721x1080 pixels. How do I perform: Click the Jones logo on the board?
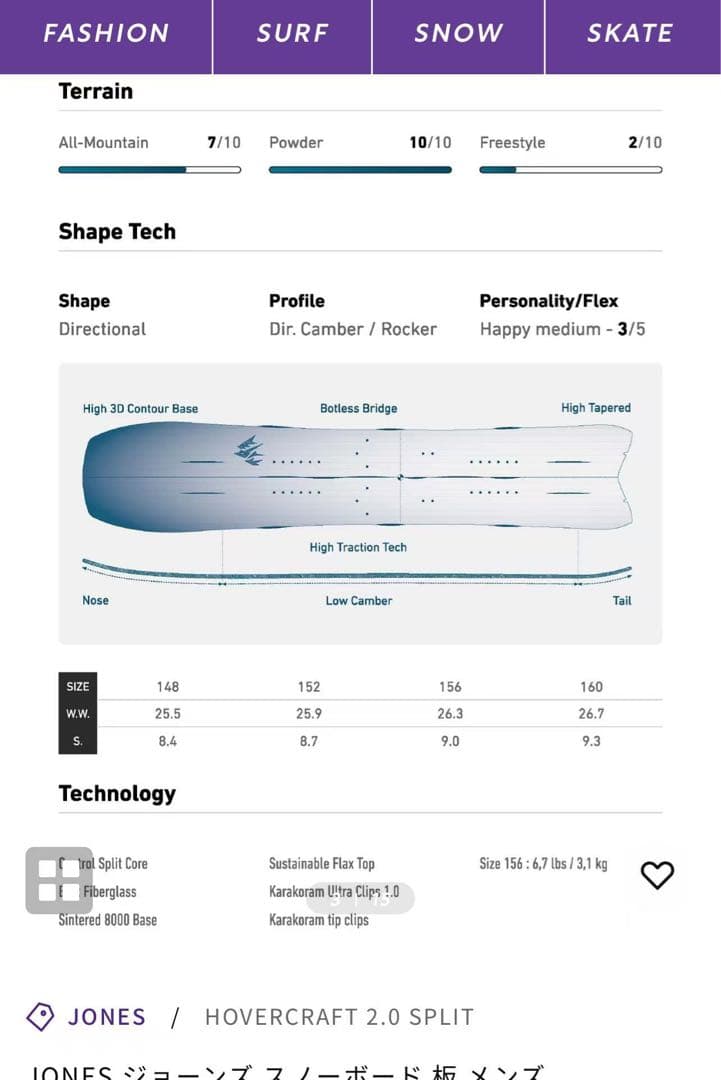click(x=249, y=451)
